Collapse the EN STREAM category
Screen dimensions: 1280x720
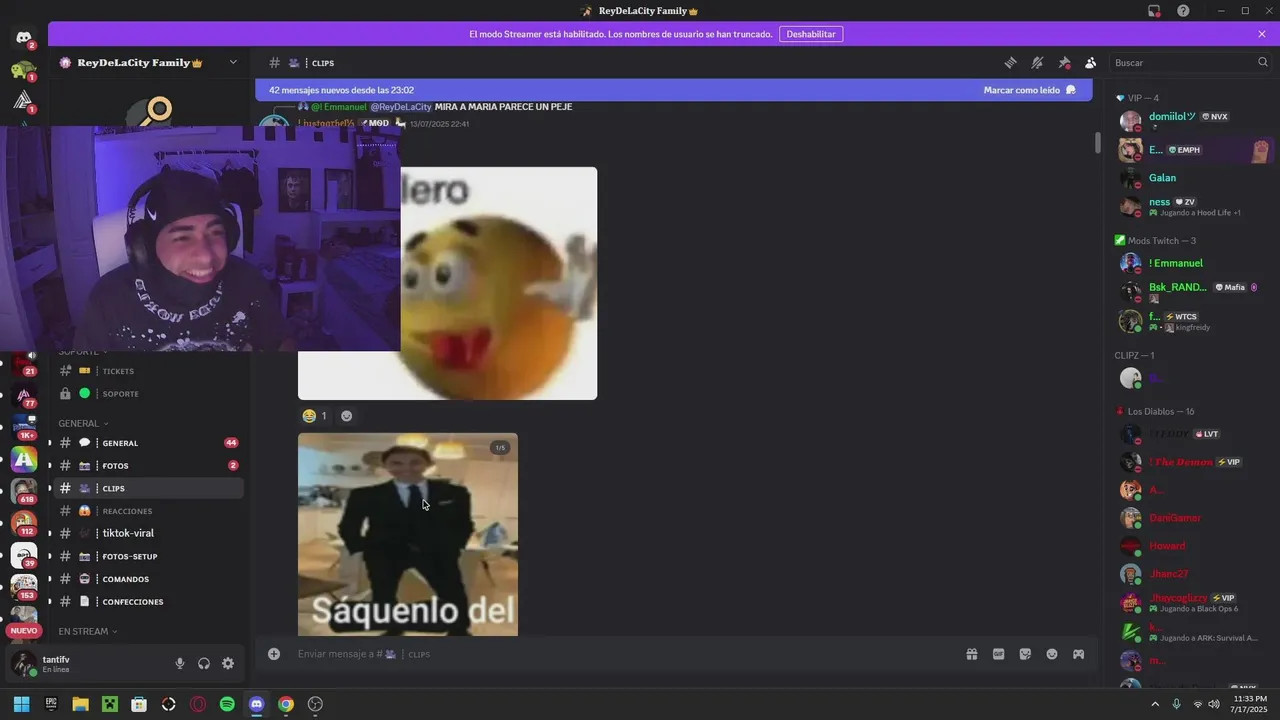pos(88,631)
